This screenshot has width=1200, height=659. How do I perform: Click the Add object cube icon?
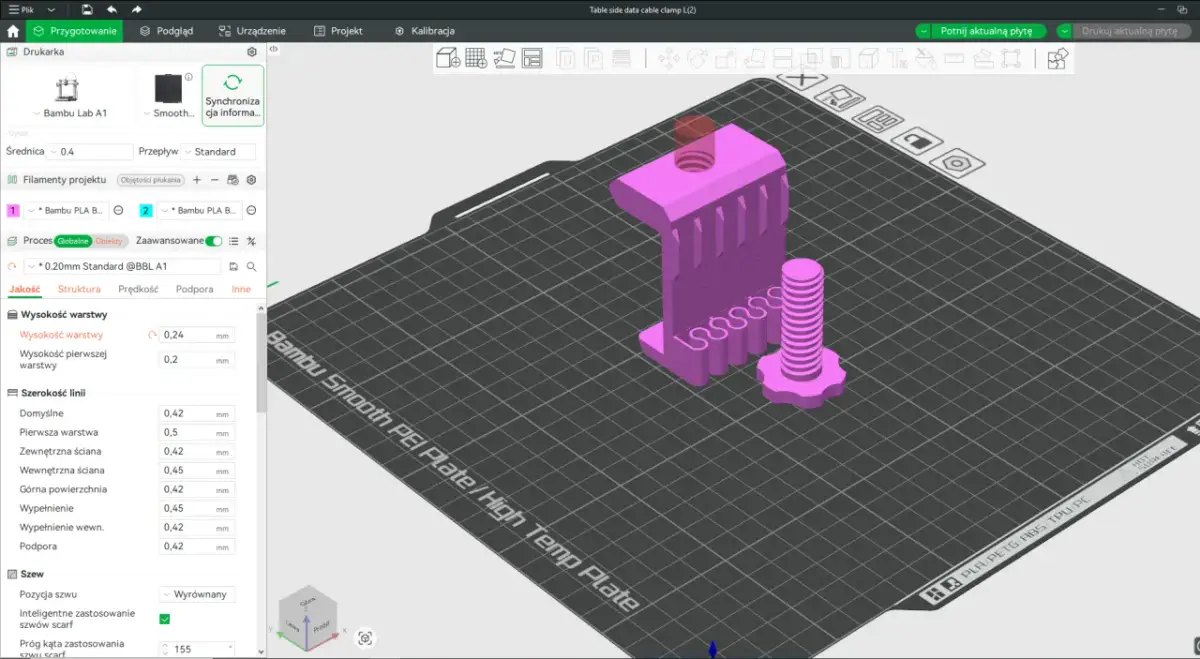coord(447,57)
